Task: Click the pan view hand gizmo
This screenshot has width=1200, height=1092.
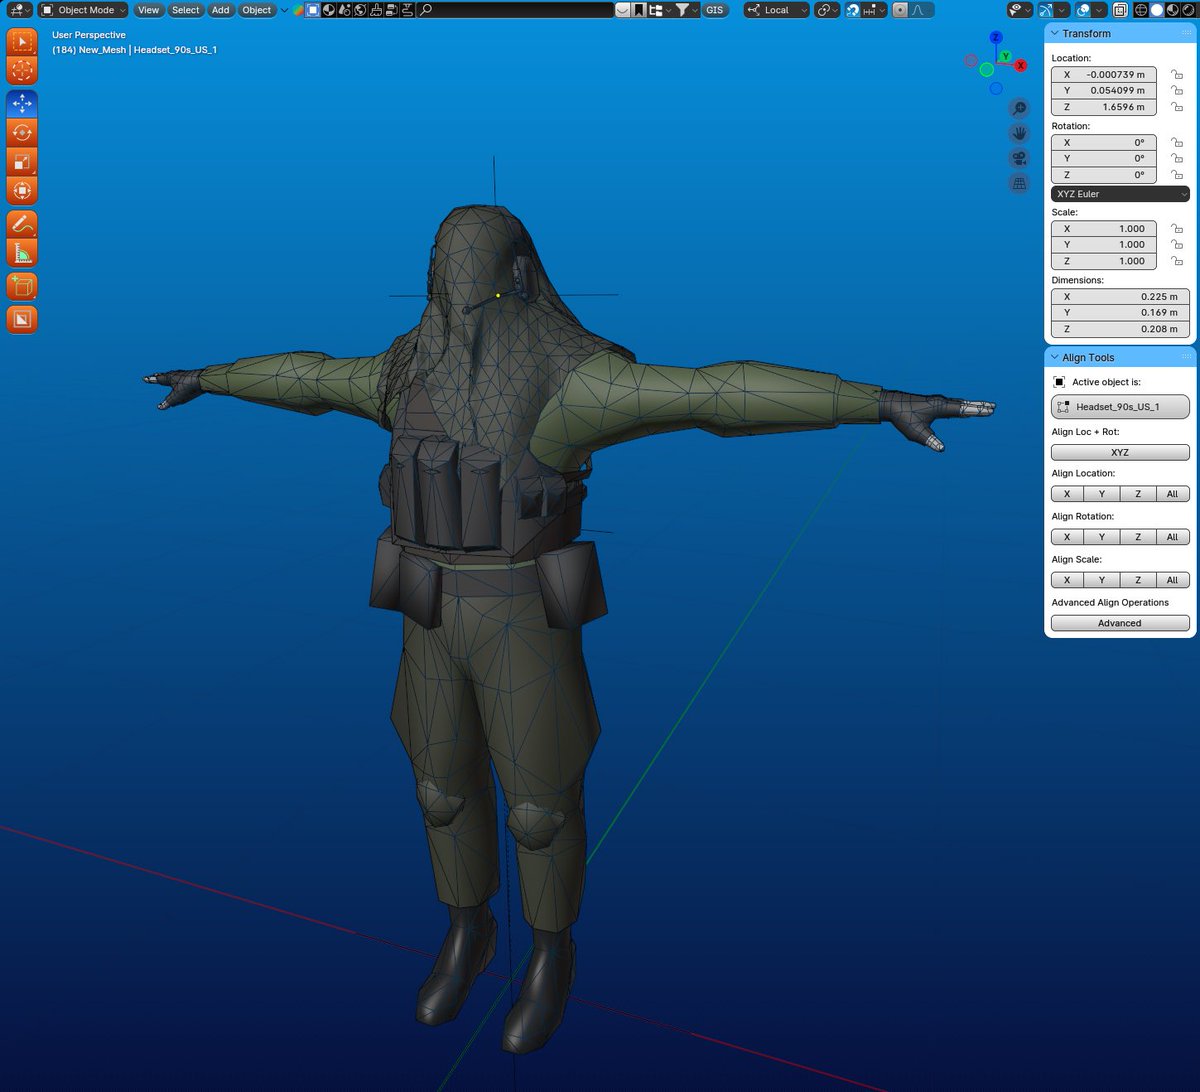Action: (x=1019, y=133)
